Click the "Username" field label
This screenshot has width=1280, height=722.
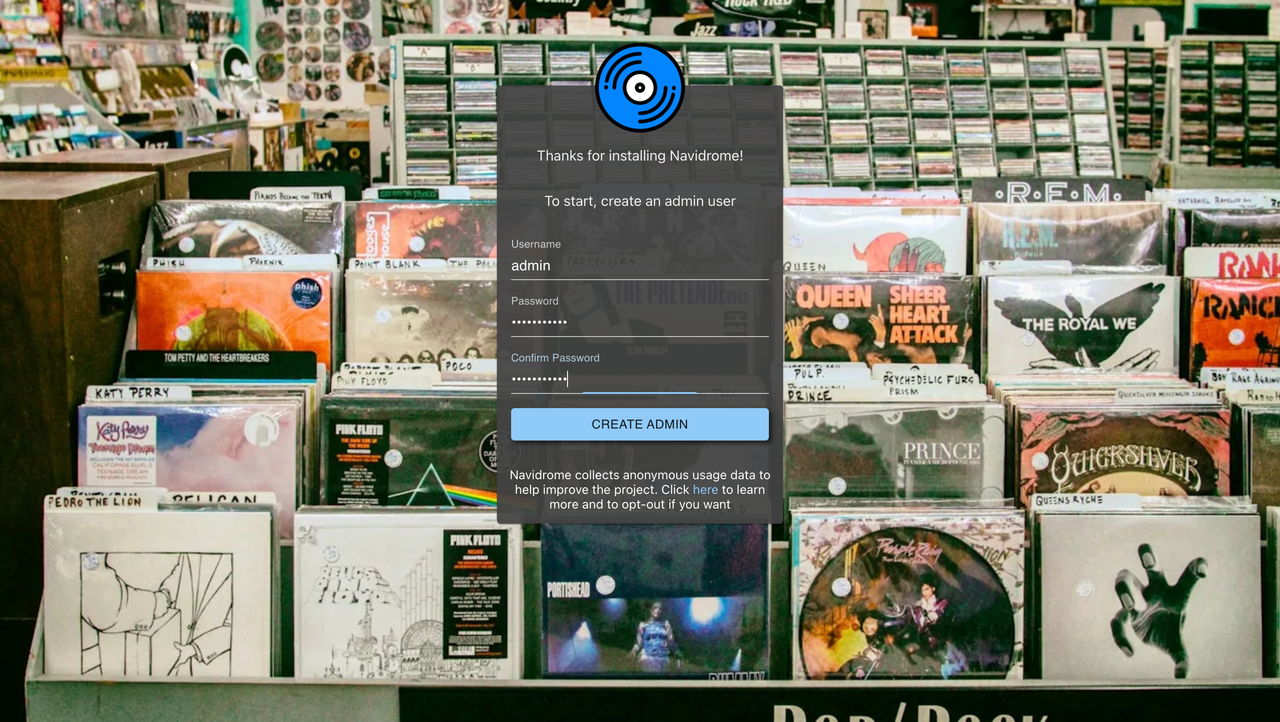tap(536, 244)
